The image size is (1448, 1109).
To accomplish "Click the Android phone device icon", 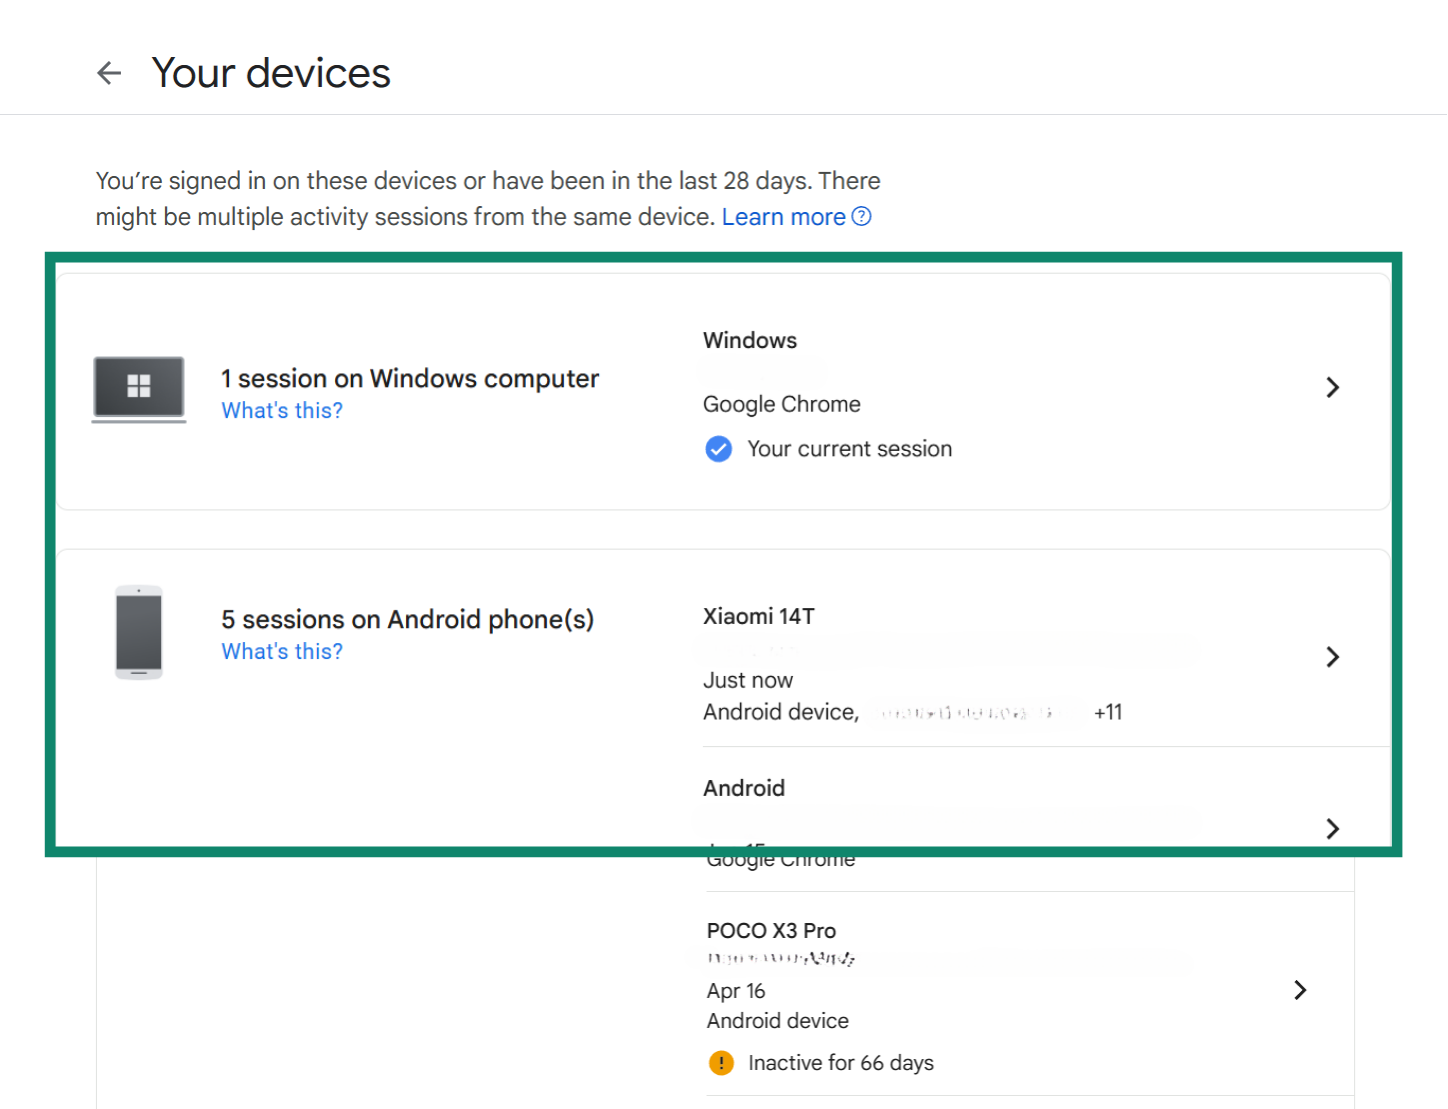I will (x=139, y=632).
